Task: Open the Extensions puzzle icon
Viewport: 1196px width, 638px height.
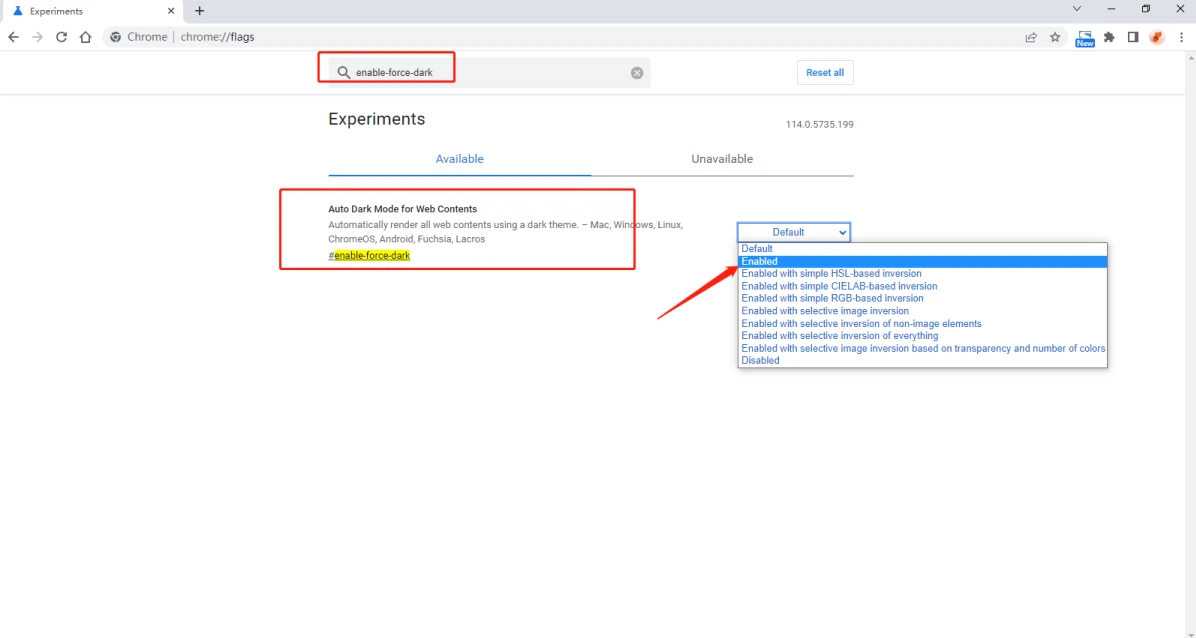Action: point(1109,37)
